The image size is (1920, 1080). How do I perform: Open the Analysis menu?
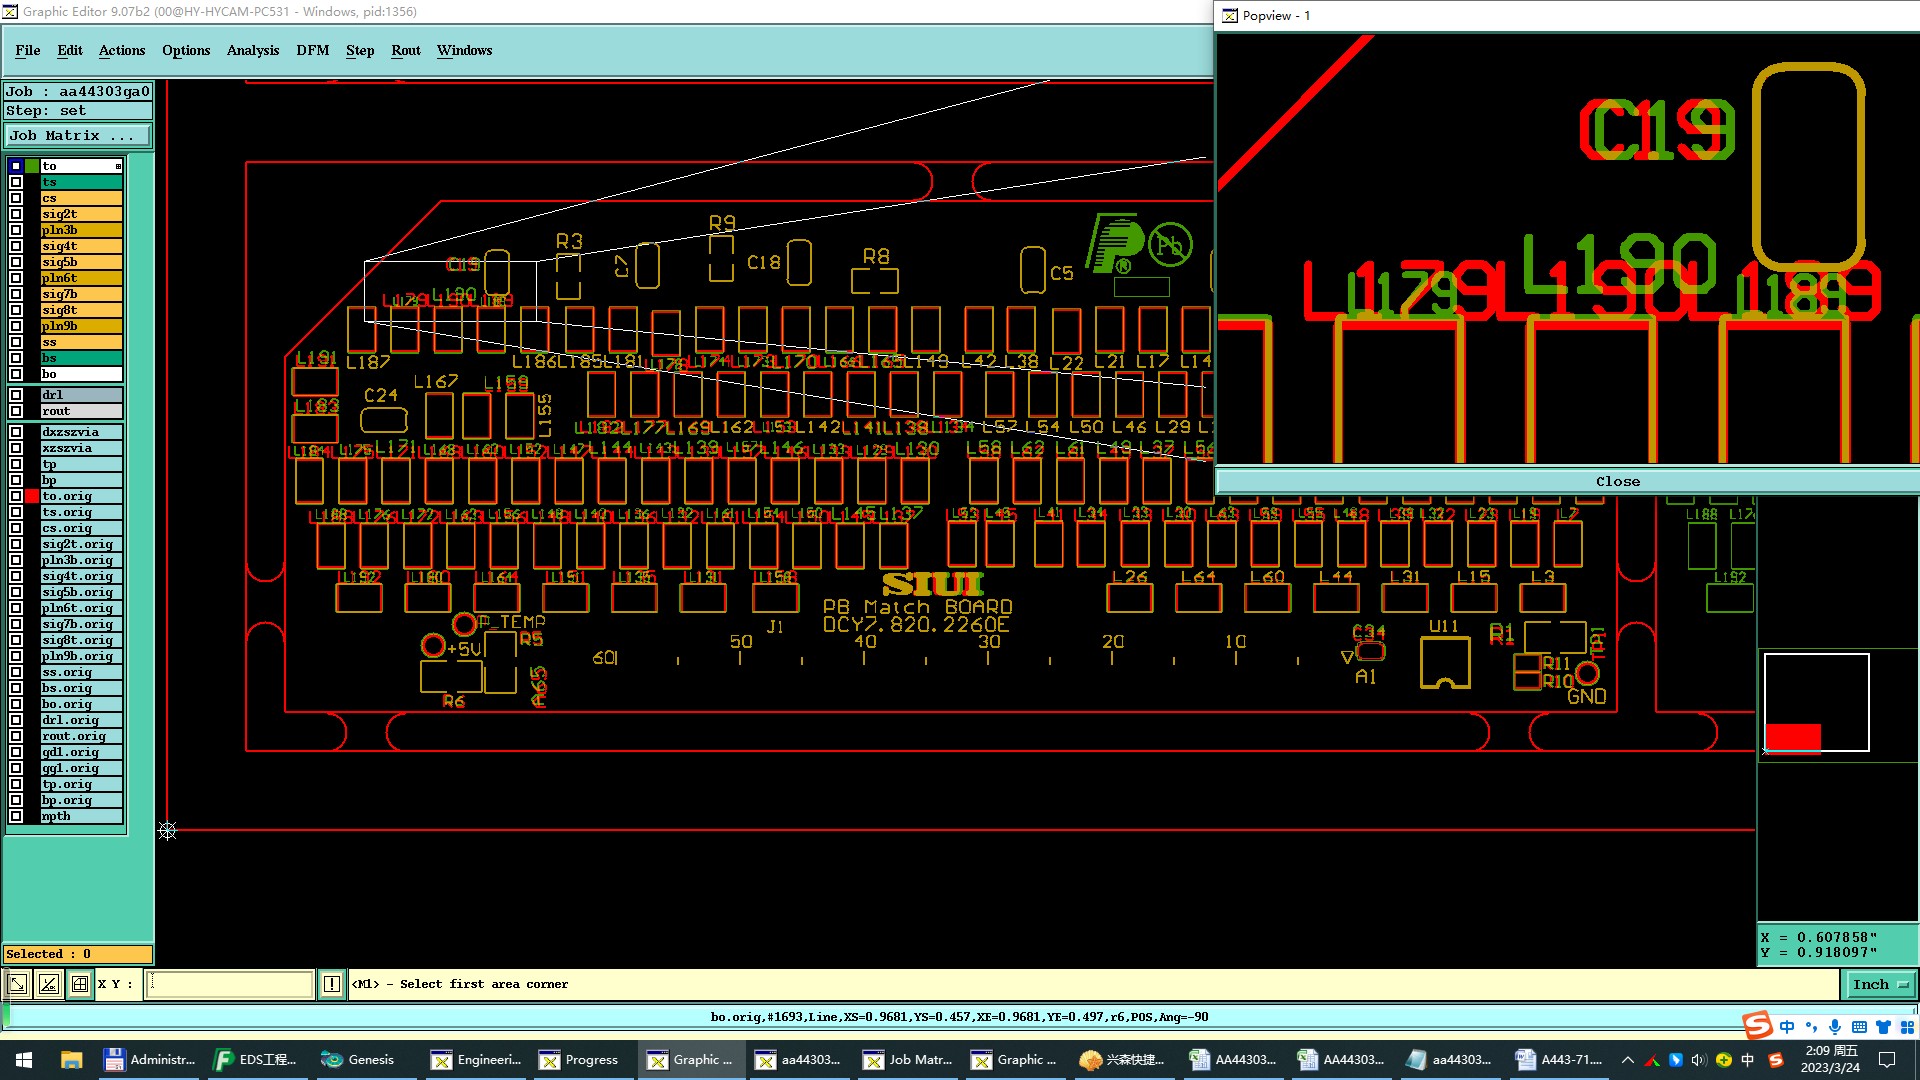point(252,50)
